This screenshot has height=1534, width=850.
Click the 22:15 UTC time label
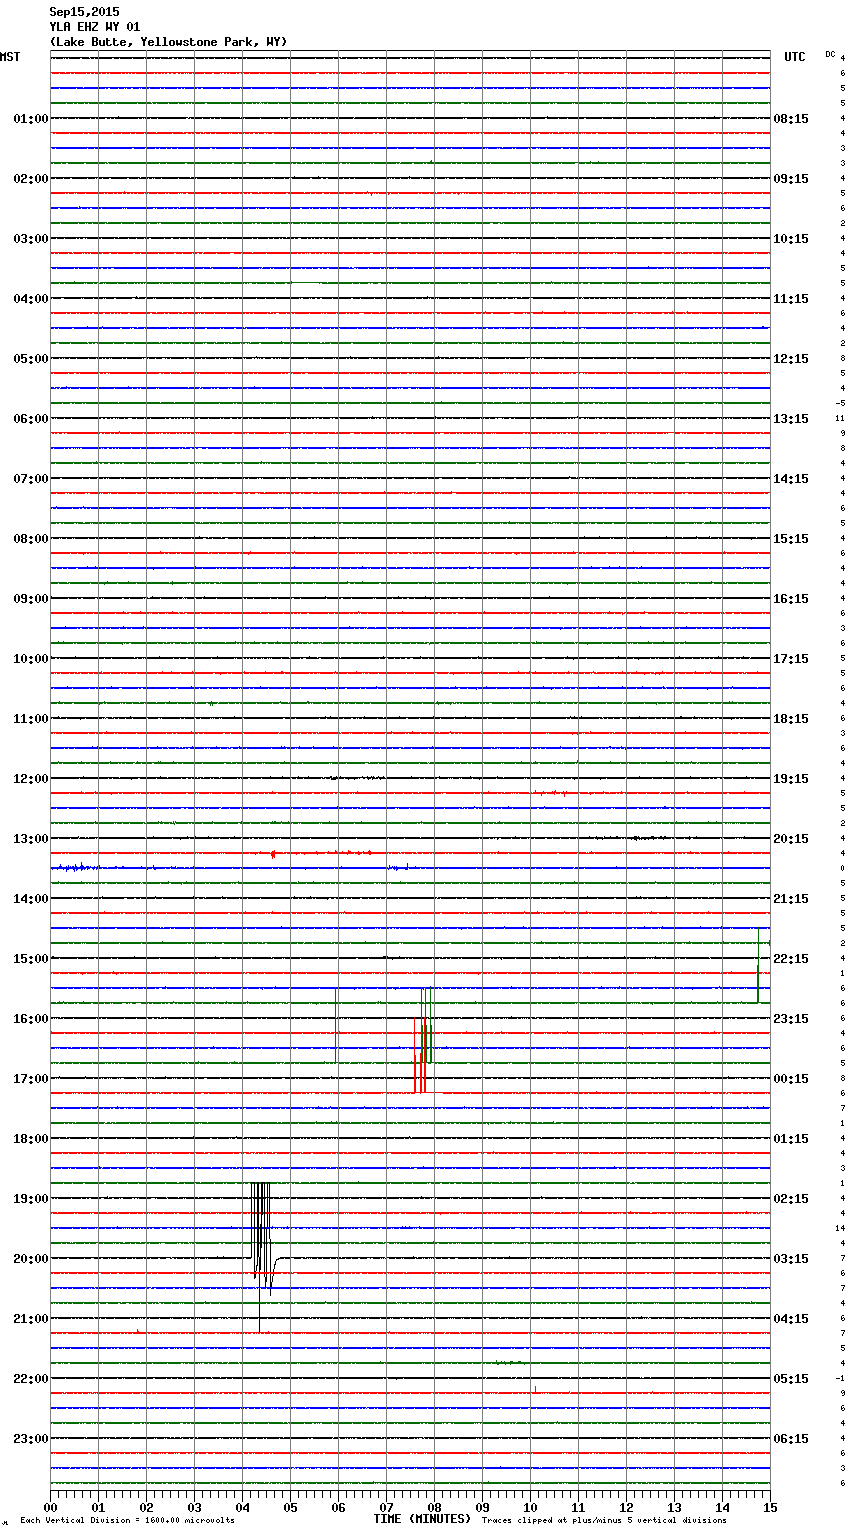coord(790,959)
